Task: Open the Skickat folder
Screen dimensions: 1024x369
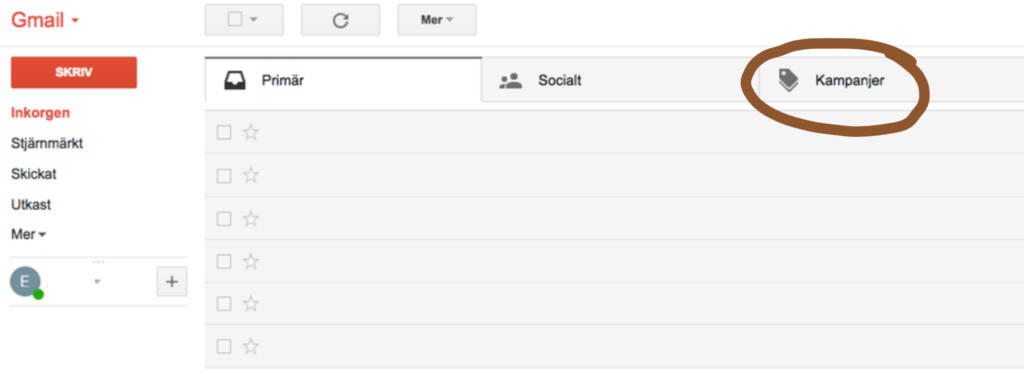Action: pos(31,174)
